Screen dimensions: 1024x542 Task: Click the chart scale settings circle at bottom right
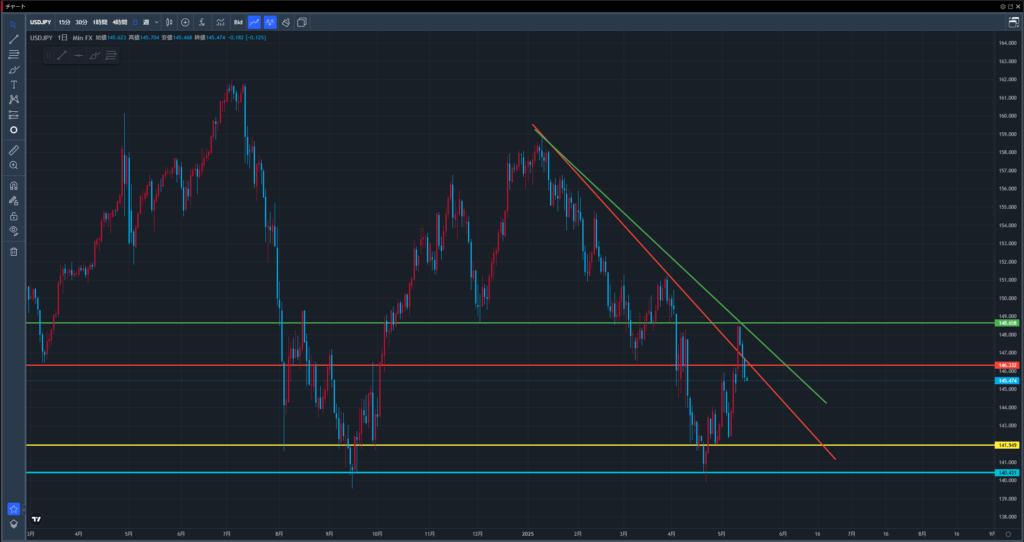click(1008, 534)
